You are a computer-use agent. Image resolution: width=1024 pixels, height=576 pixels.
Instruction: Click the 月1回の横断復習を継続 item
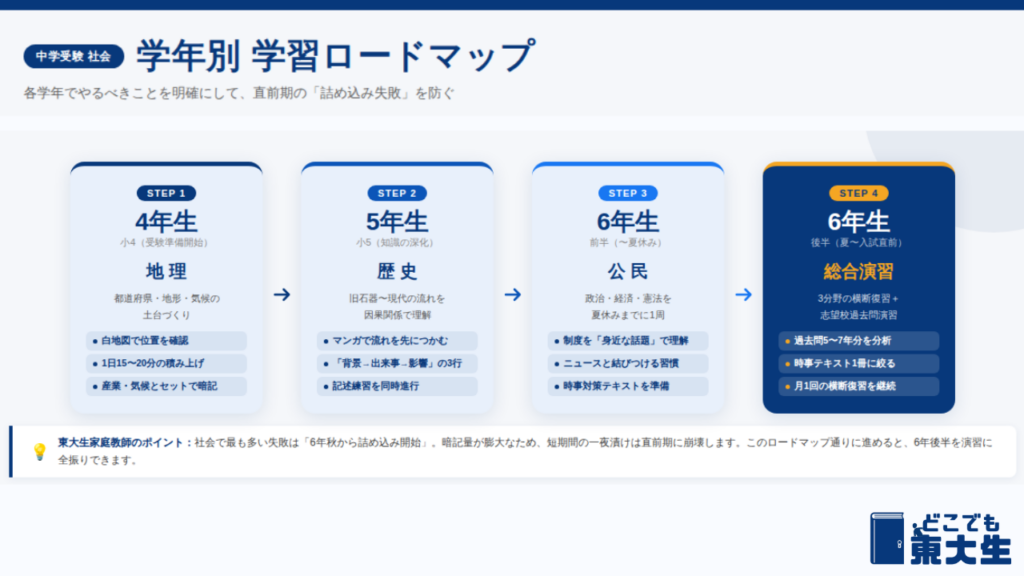tap(859, 386)
